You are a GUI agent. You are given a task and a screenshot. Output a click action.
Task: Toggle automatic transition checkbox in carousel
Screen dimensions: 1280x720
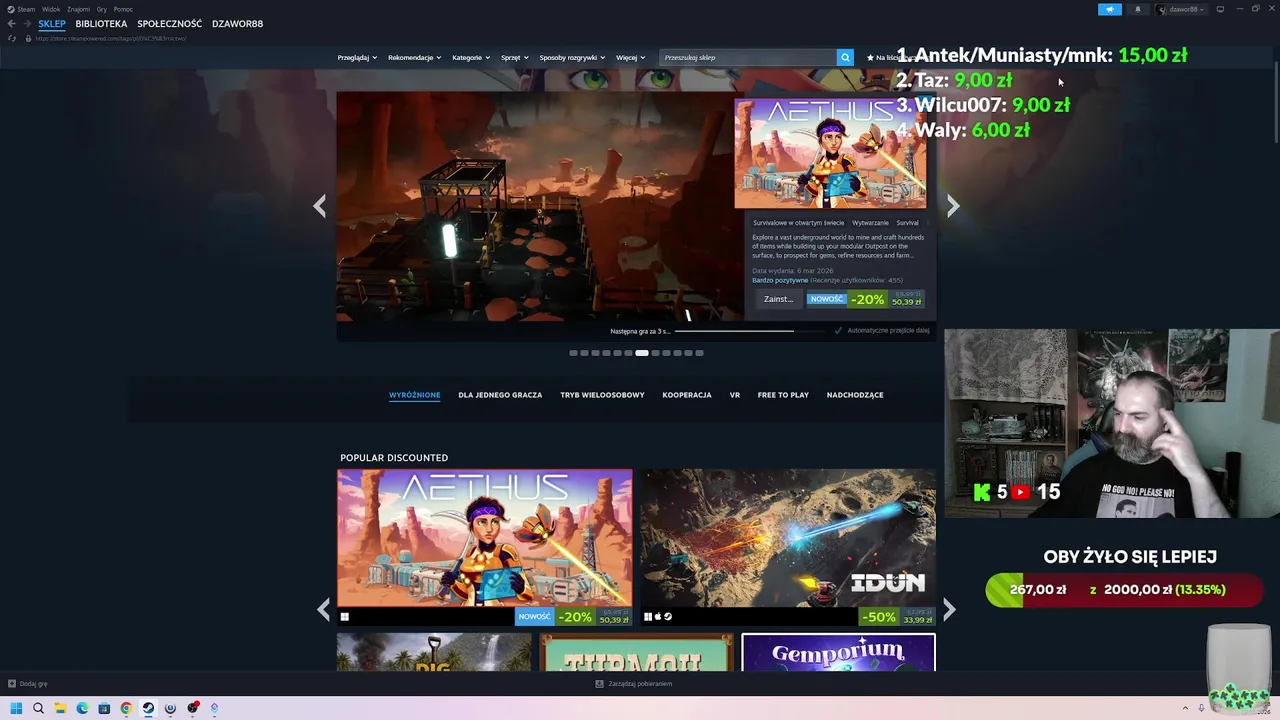click(x=838, y=330)
